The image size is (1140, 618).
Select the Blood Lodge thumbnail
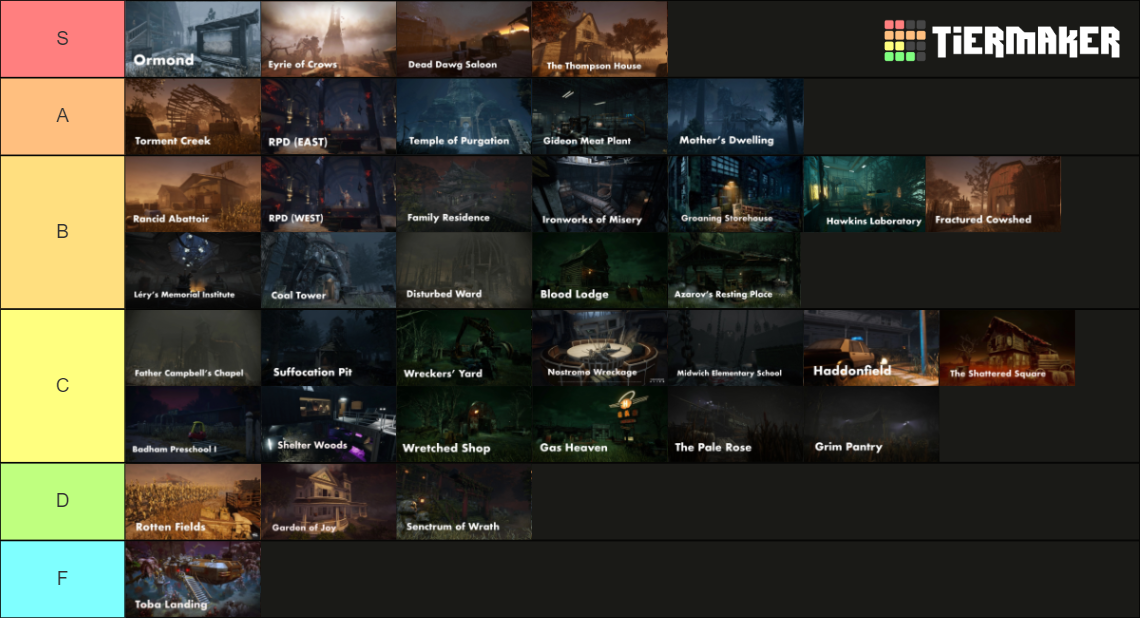click(599, 270)
